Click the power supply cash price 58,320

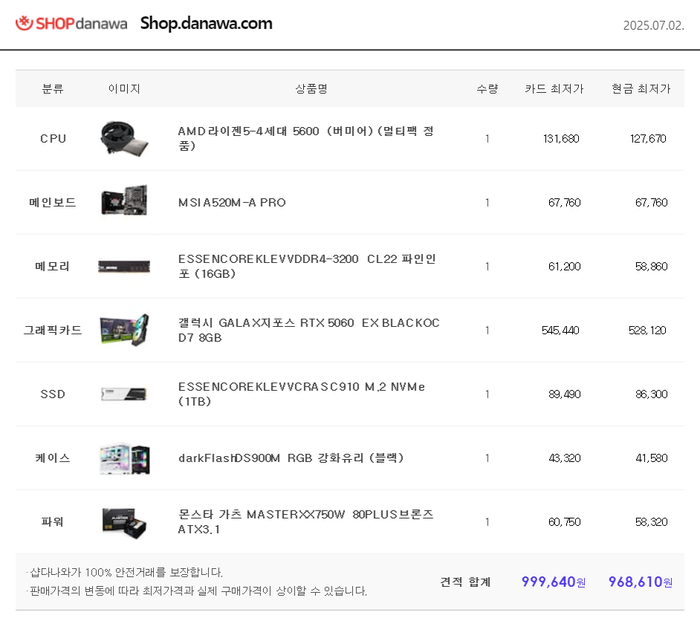[651, 522]
